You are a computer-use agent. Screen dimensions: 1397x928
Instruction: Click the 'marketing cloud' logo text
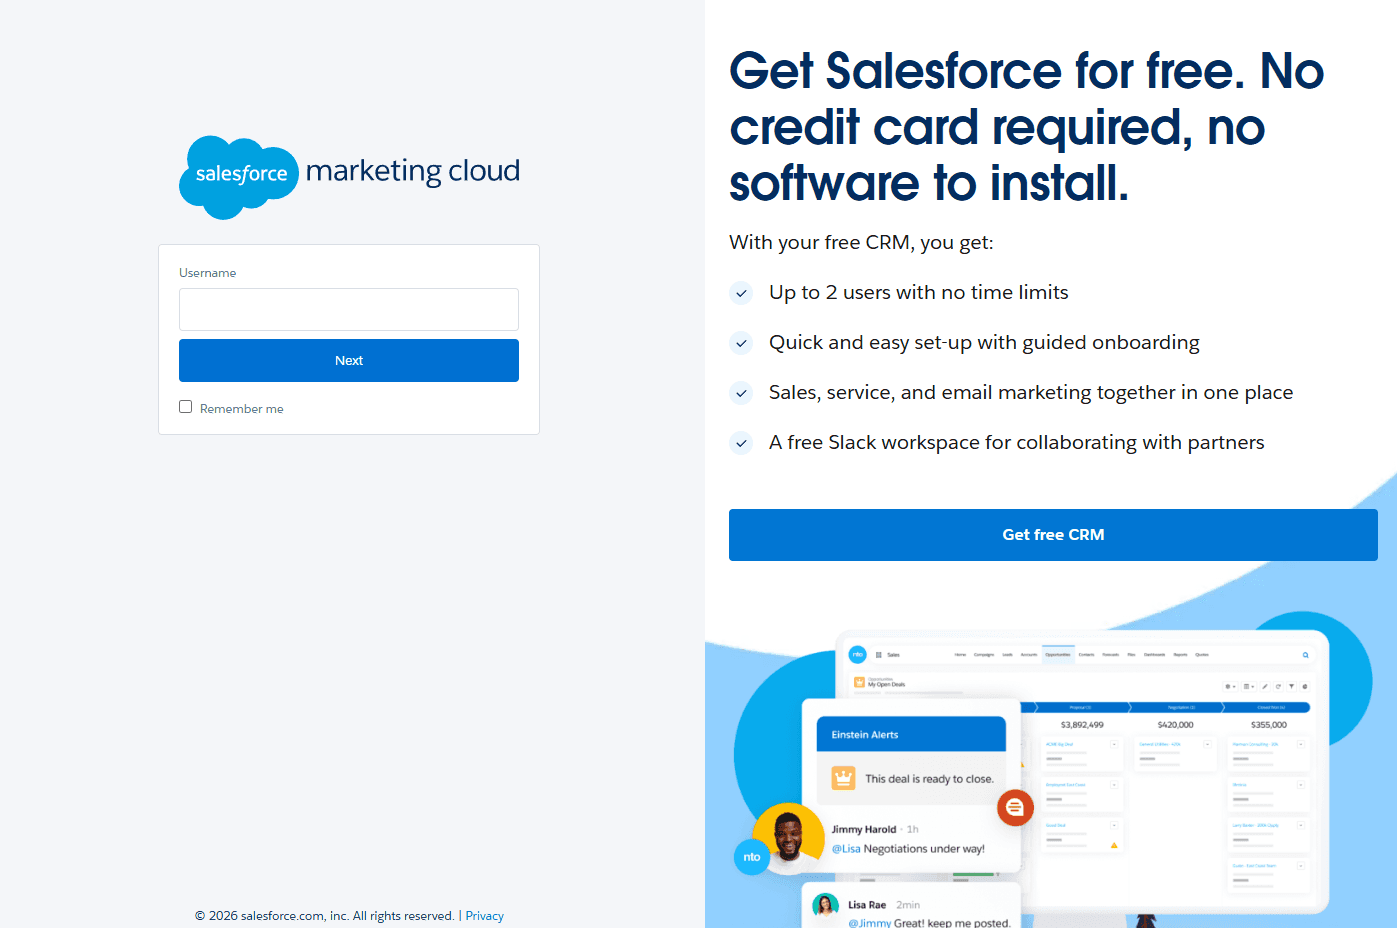tap(413, 171)
